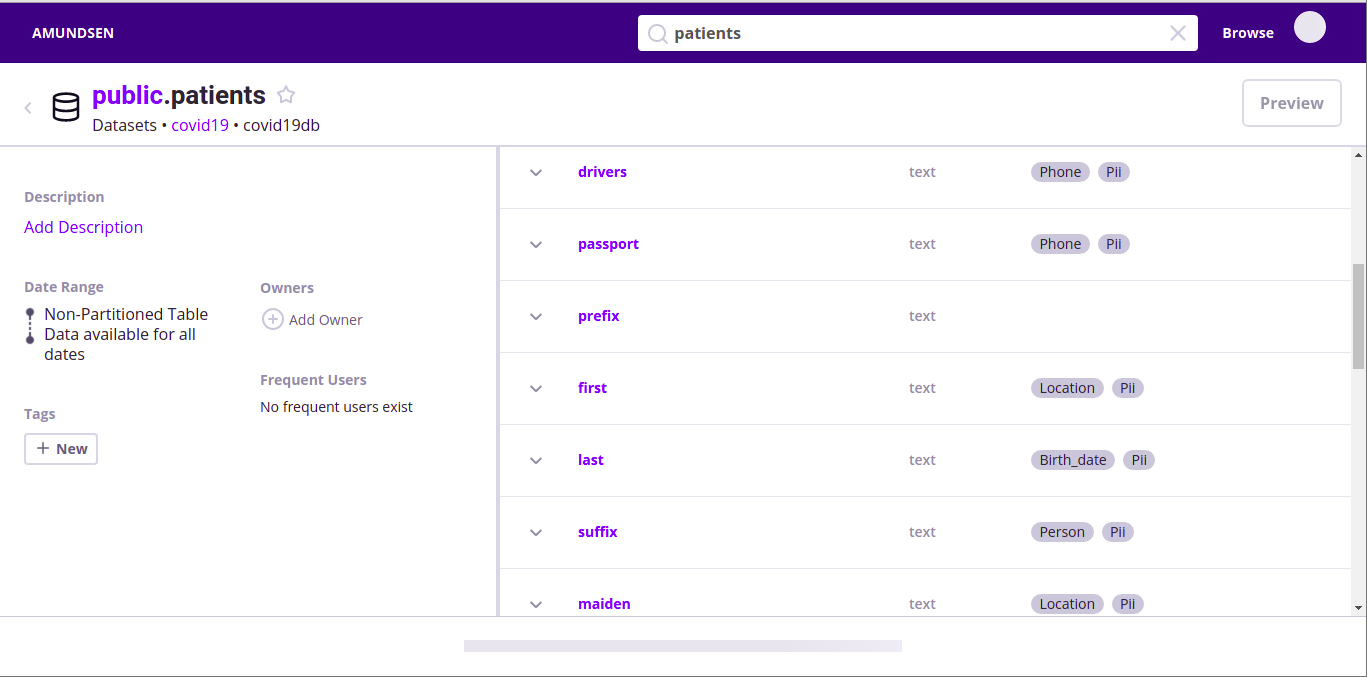Click the Add Description link
The image size is (1367, 680).
coord(83,227)
